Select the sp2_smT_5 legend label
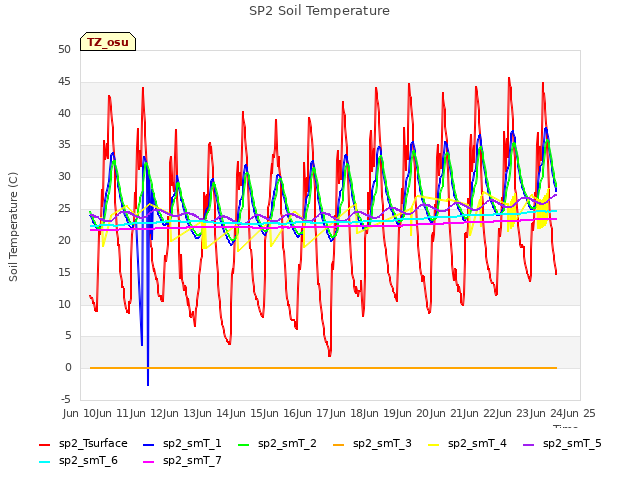 click(572, 444)
